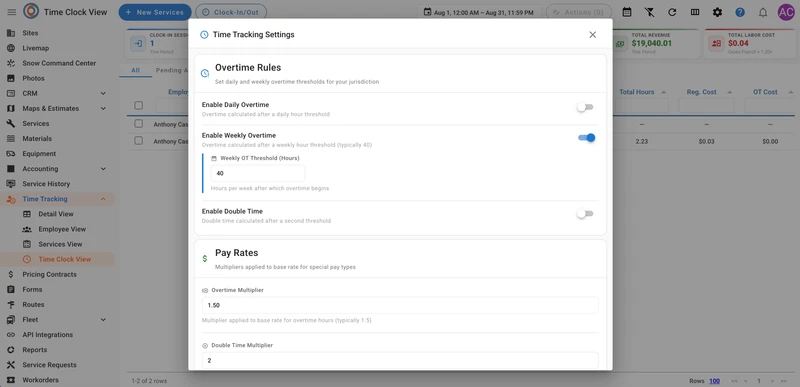Viewport: 800px width, 387px height.
Task: Open the Materials sidebar icon
Action: tap(11, 139)
